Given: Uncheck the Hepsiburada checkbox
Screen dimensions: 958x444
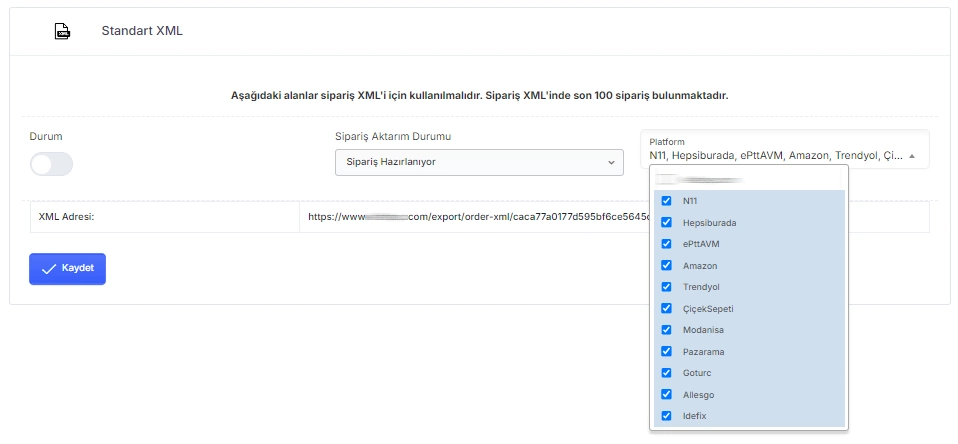Looking at the screenshot, I should pos(667,222).
